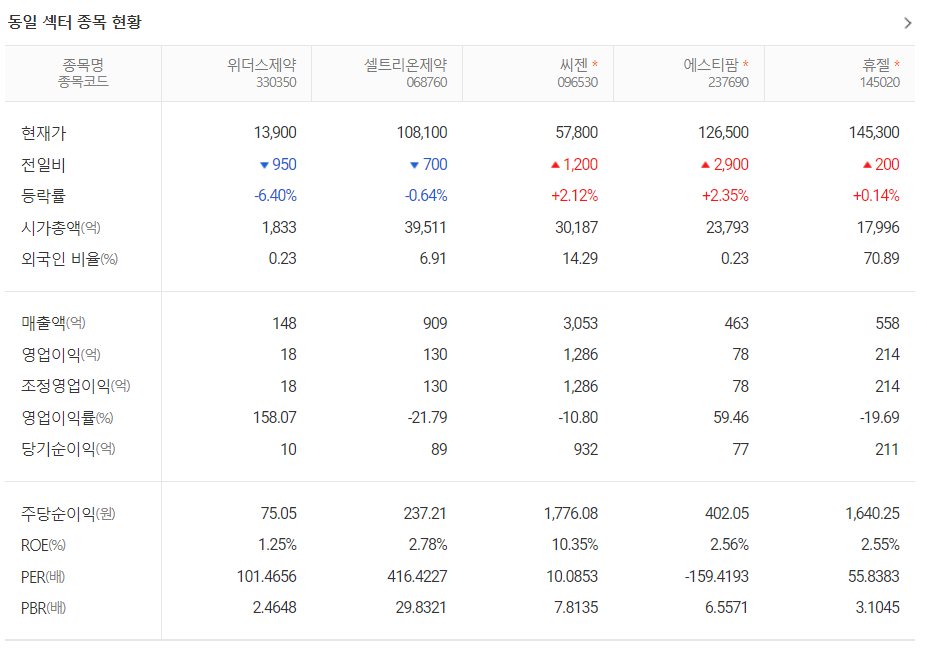Viewport: 927px width, 652px height.
Task: Click market cap value 30,187
Action: coord(576,228)
